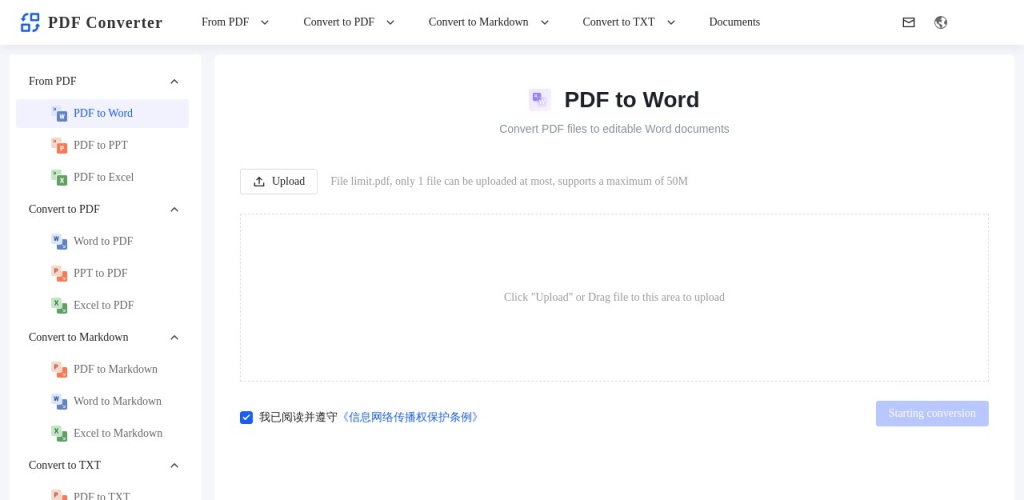Screen dimensions: 1024x500
Task: Click the Starting conversion button
Action: click(x=931, y=414)
